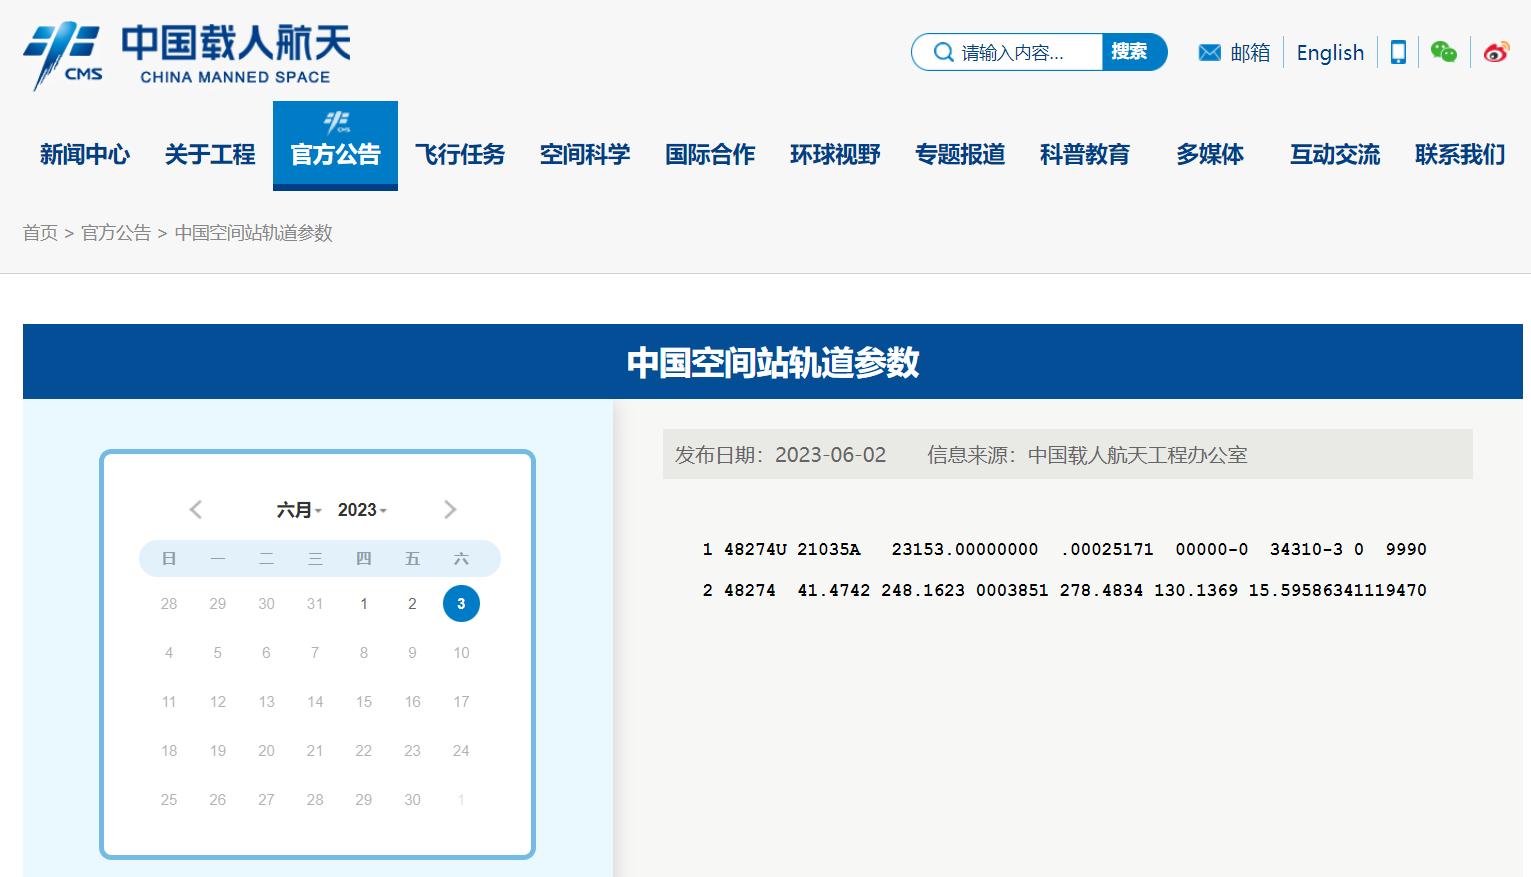Select June 3 on the calendar

coord(461,603)
